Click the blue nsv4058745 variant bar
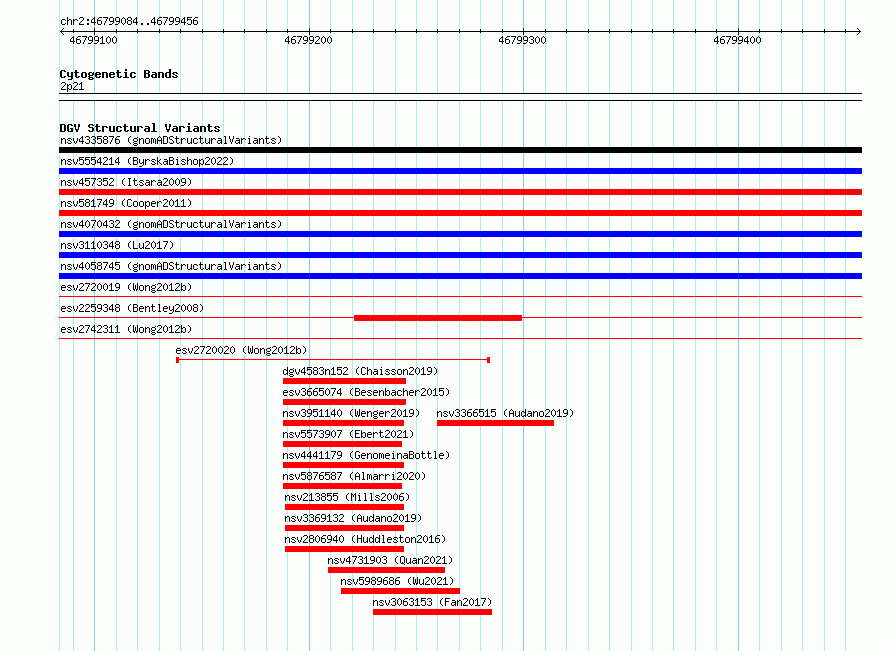This screenshot has height=651, width=890. point(460,276)
